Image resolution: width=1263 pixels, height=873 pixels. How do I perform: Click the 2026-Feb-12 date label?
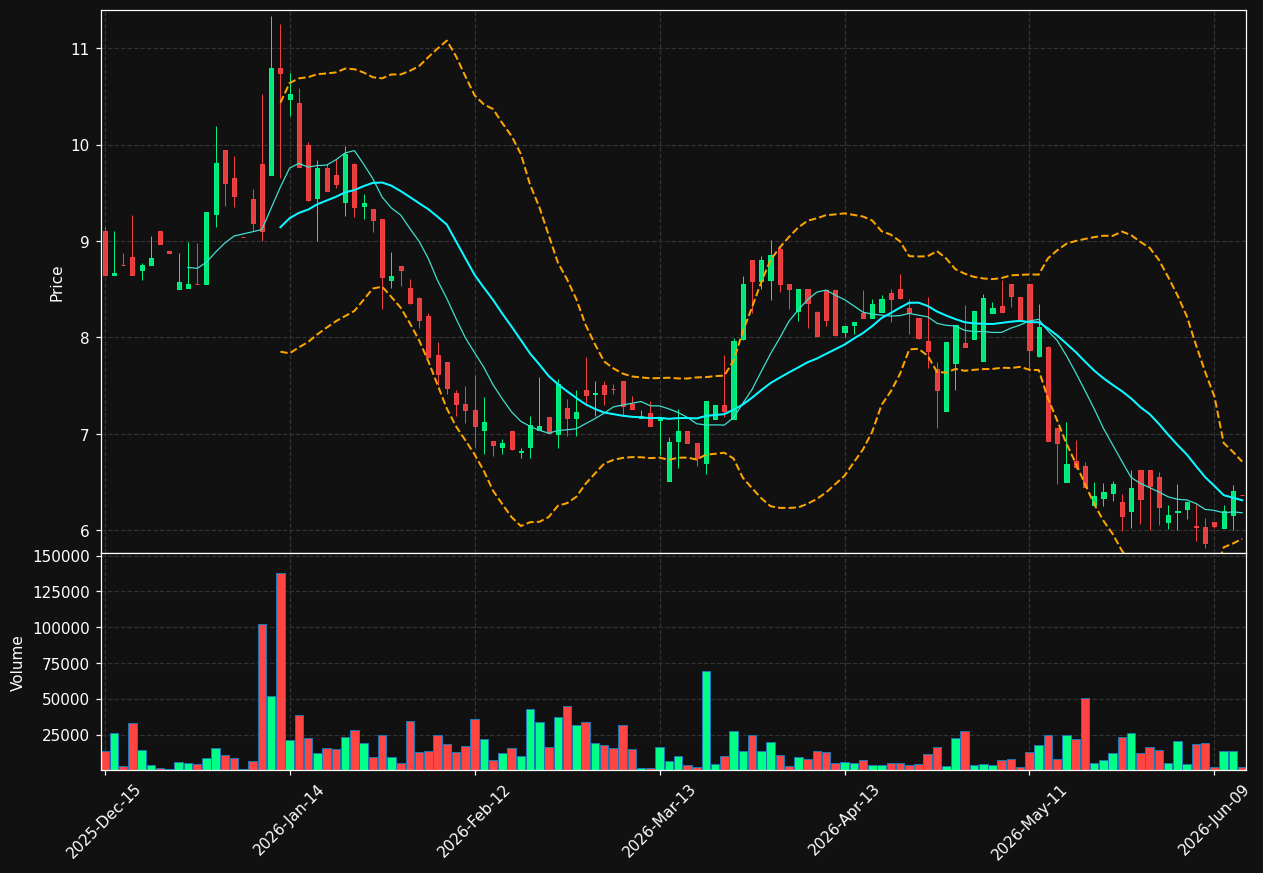point(474,821)
